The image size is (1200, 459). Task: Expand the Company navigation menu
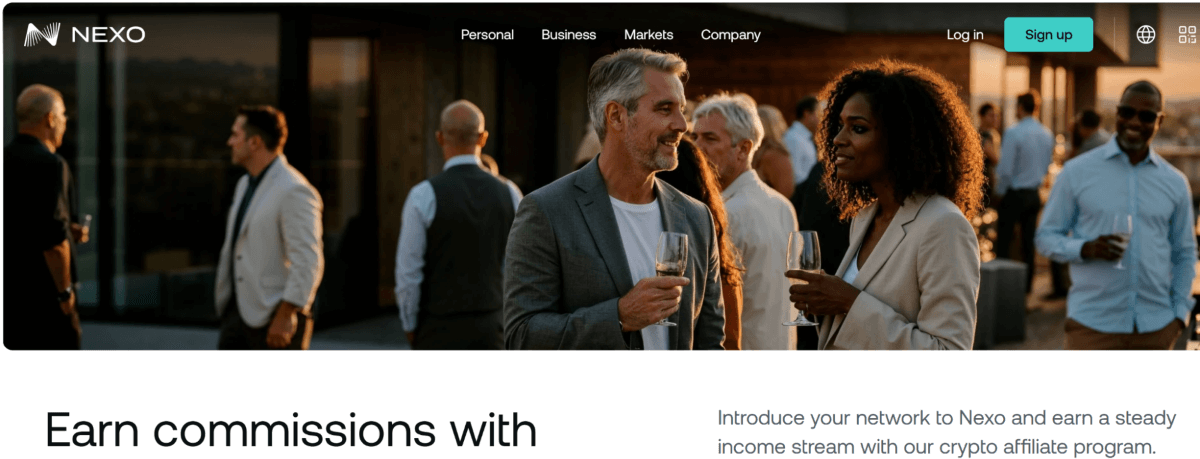click(x=730, y=35)
